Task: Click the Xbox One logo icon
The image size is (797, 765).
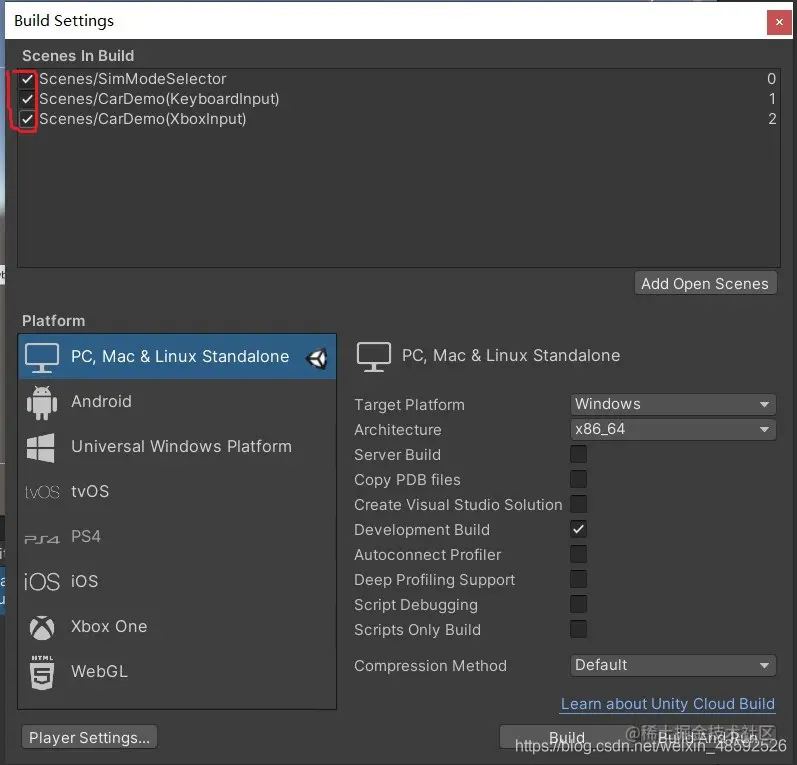Action: (42, 627)
